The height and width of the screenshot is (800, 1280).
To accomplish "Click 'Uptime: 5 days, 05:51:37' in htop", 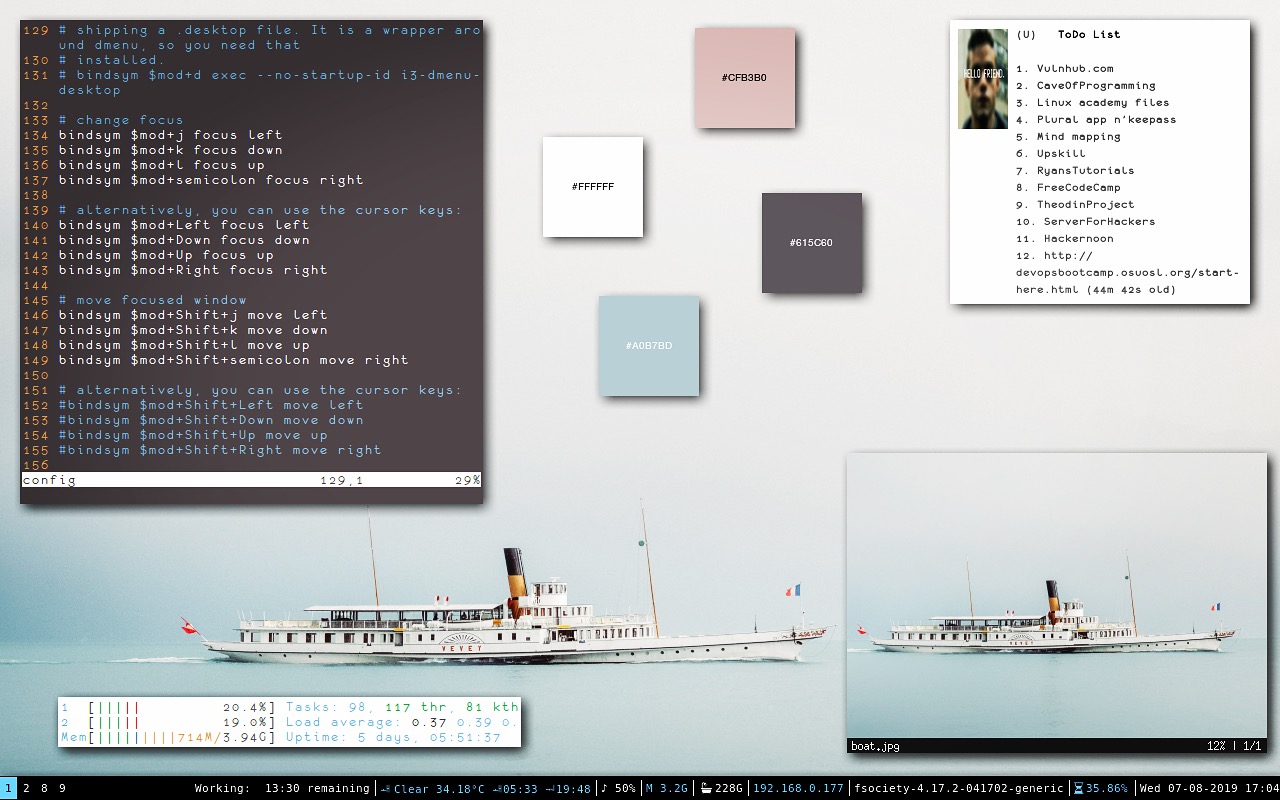I will pos(394,737).
